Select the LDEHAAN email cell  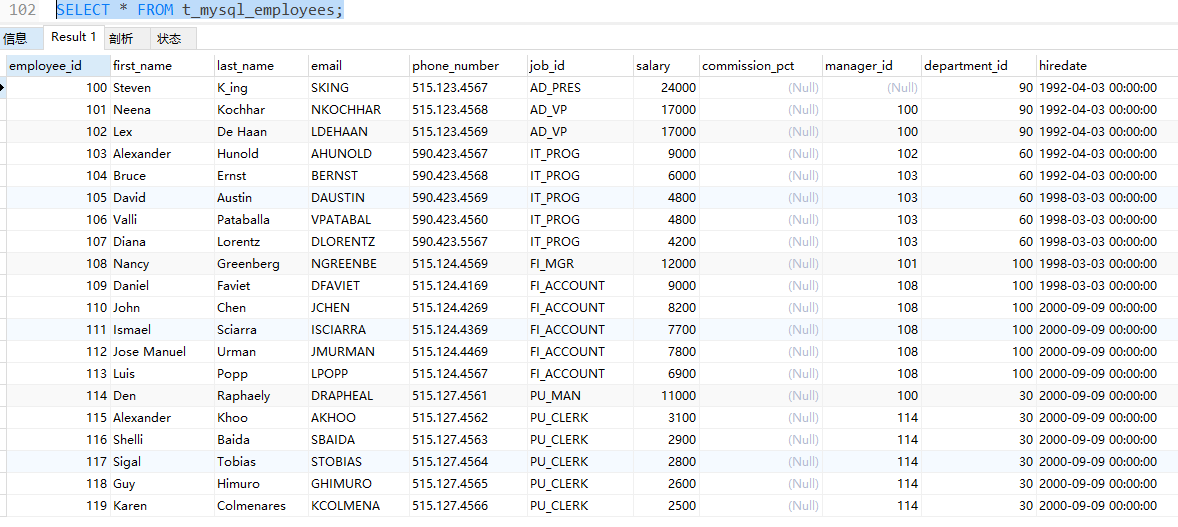pos(358,132)
